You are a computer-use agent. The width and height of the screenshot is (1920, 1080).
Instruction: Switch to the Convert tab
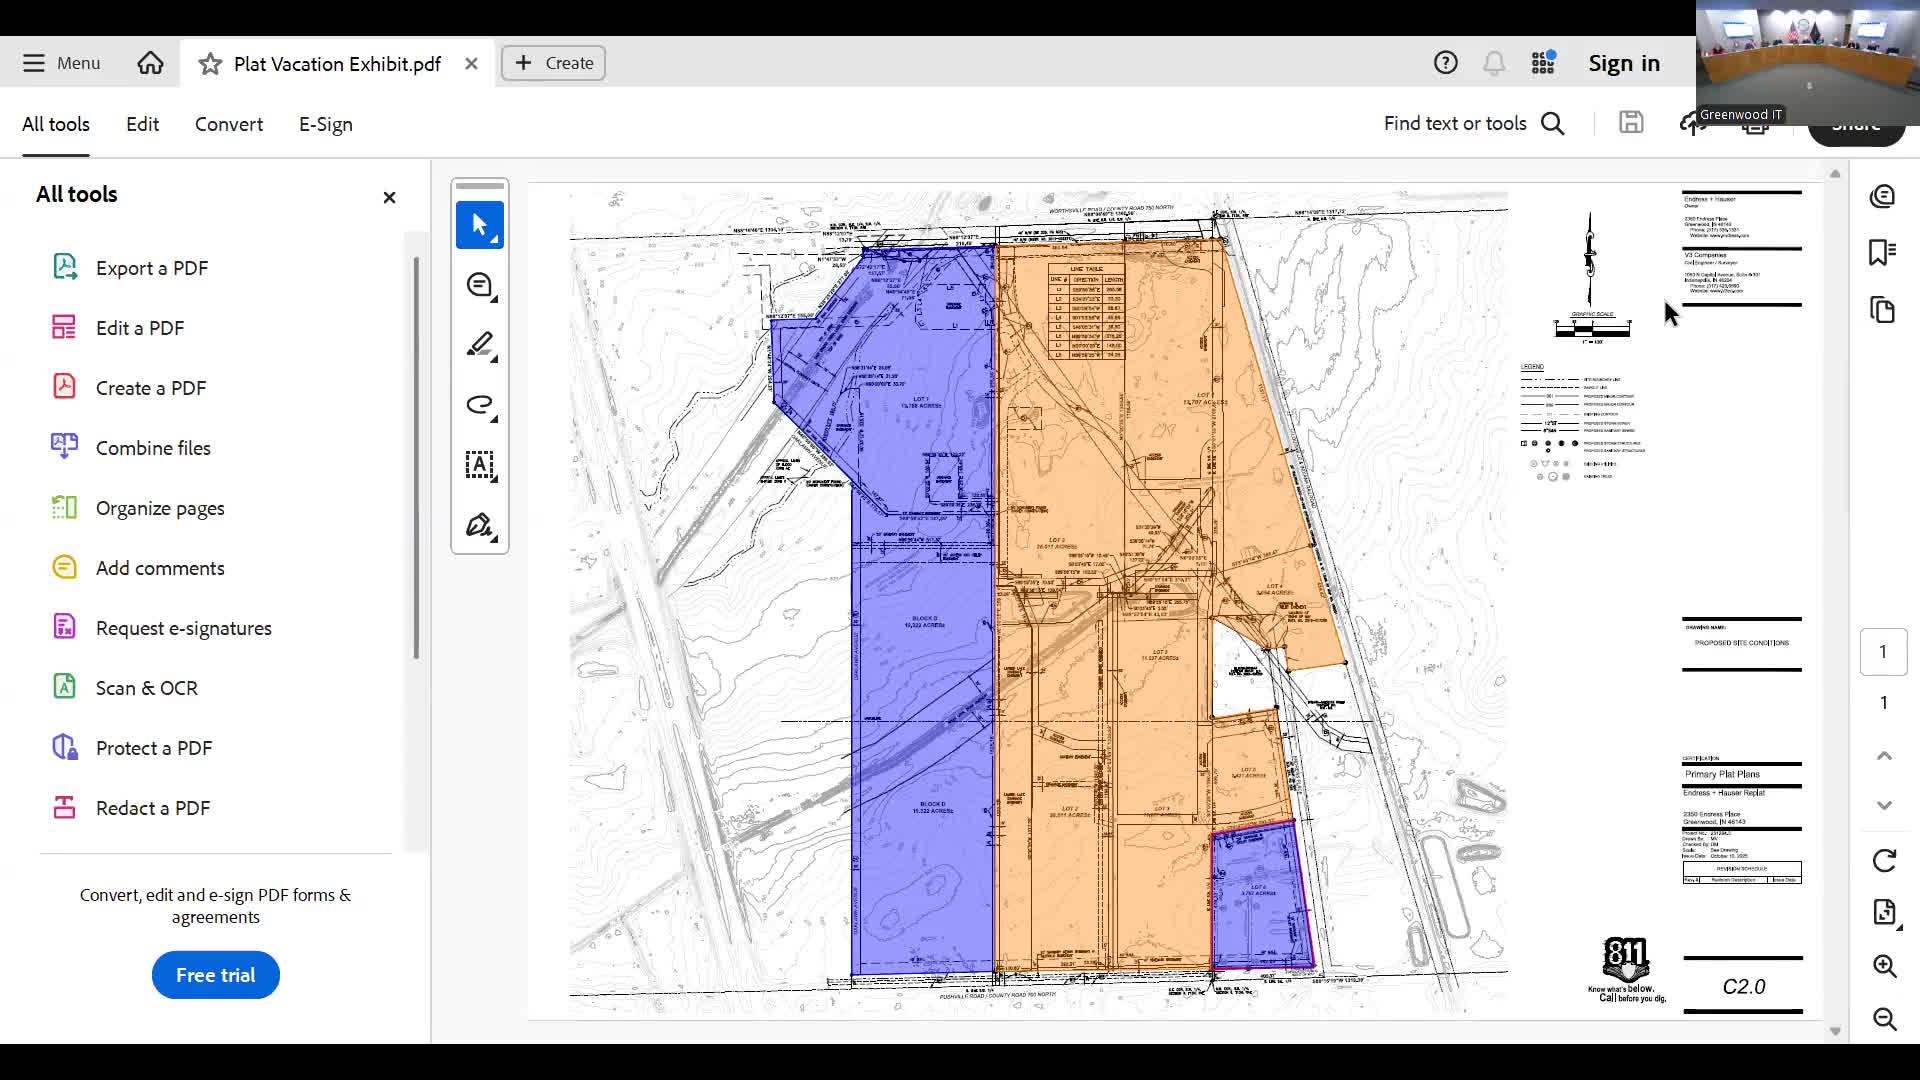229,124
